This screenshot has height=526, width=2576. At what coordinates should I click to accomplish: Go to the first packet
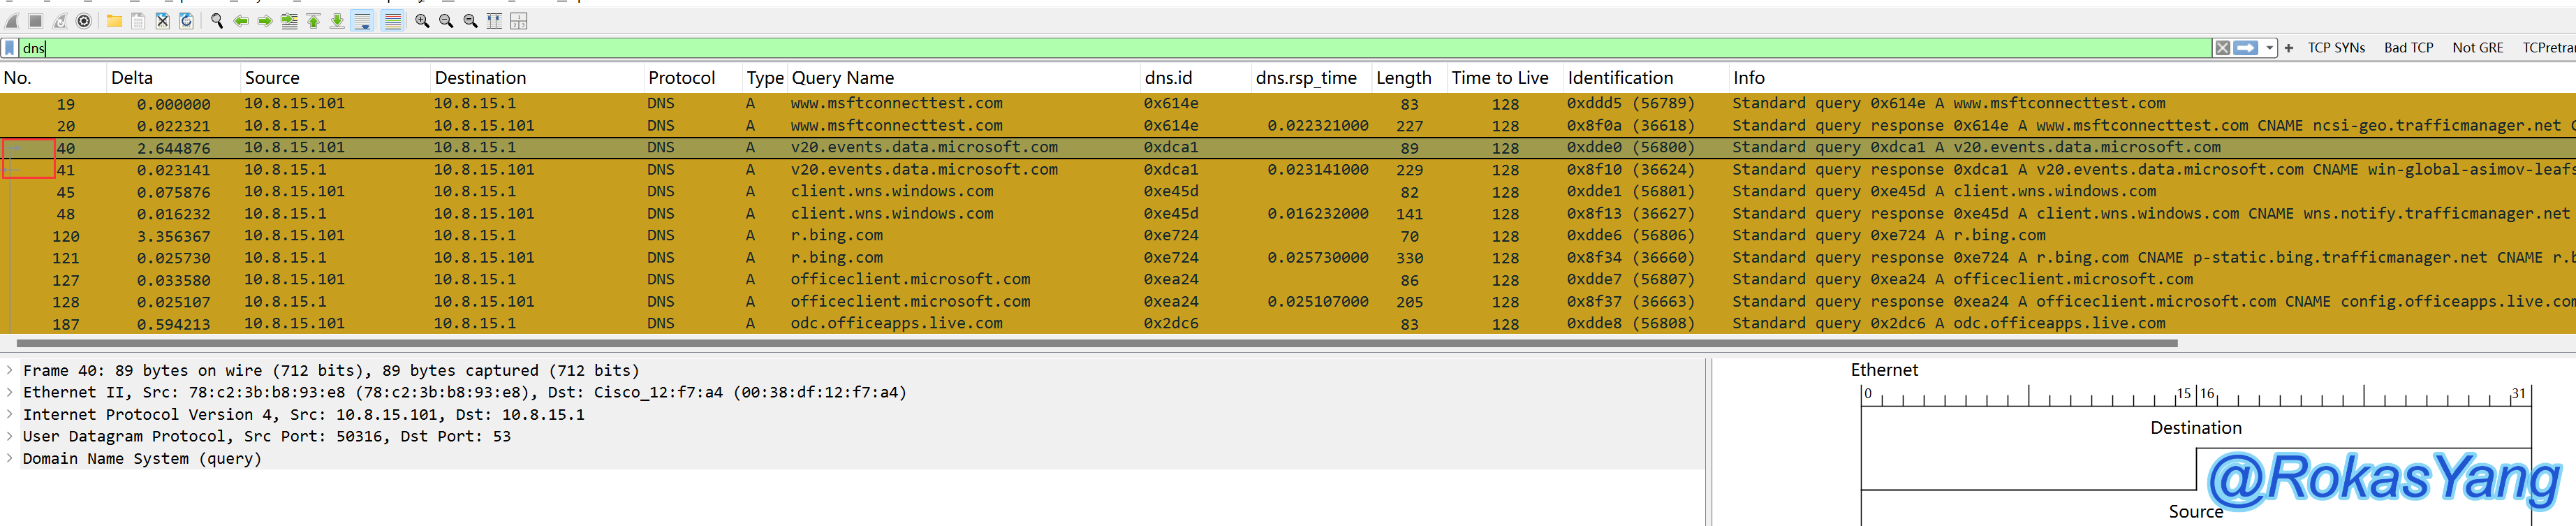[313, 21]
